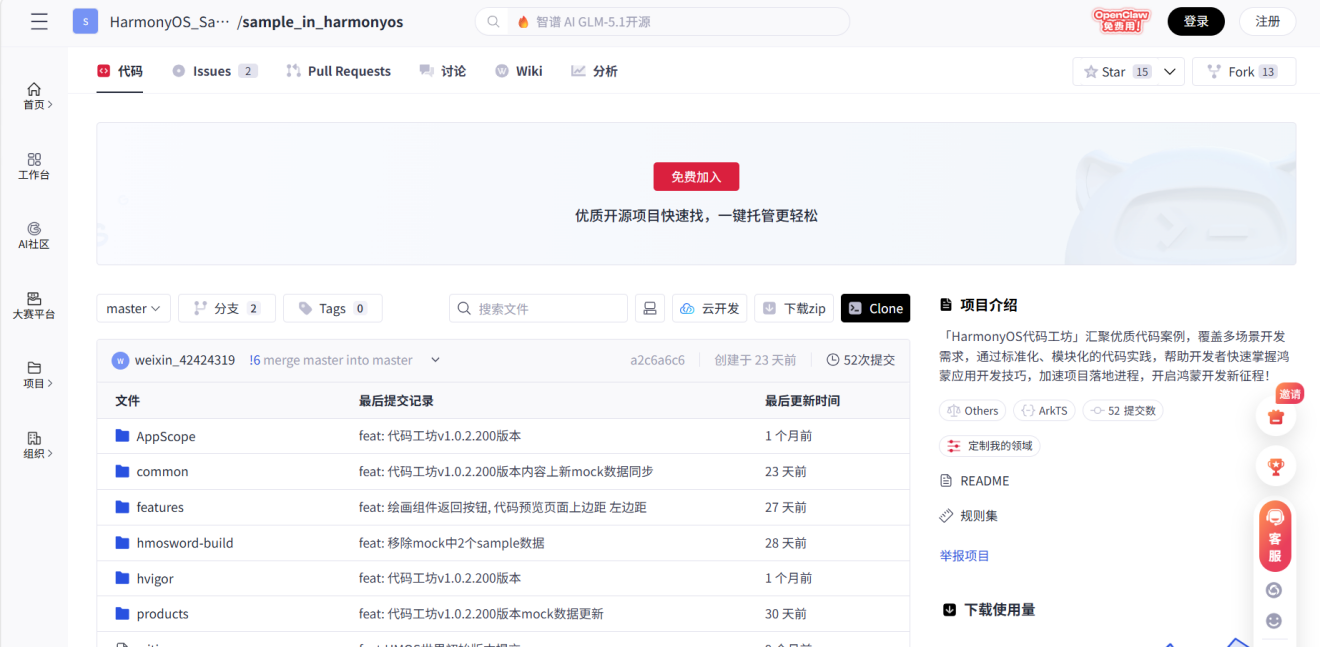Switch to the 代码 code tab

119,70
